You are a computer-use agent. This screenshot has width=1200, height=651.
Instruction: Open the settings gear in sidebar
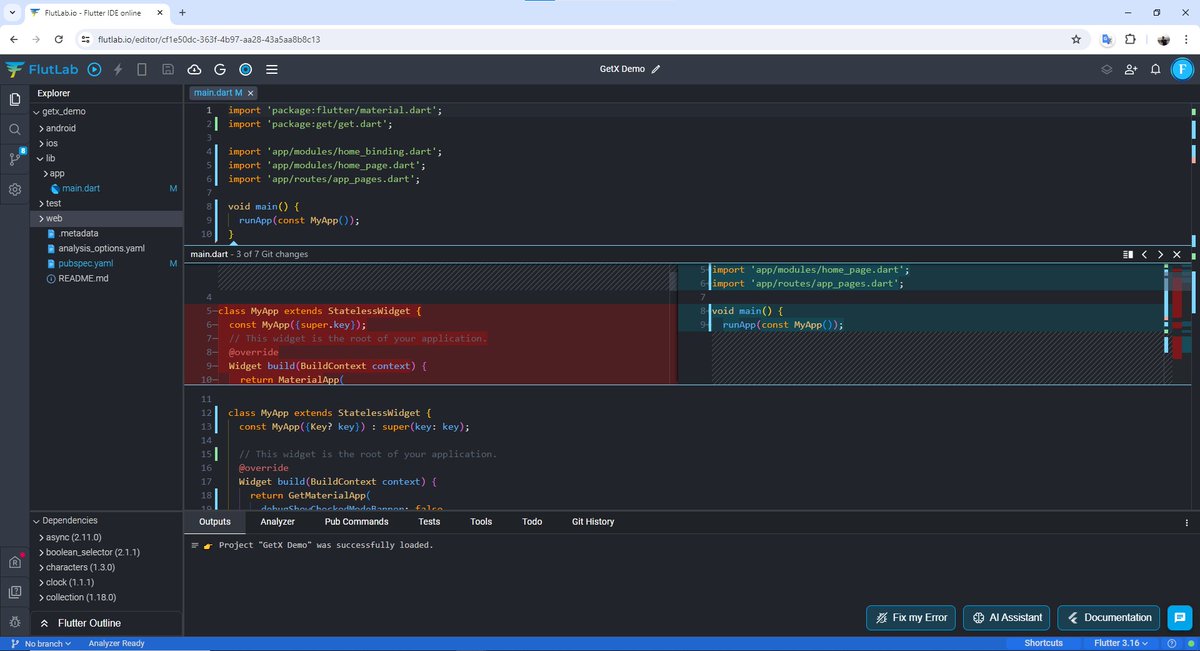click(15, 189)
